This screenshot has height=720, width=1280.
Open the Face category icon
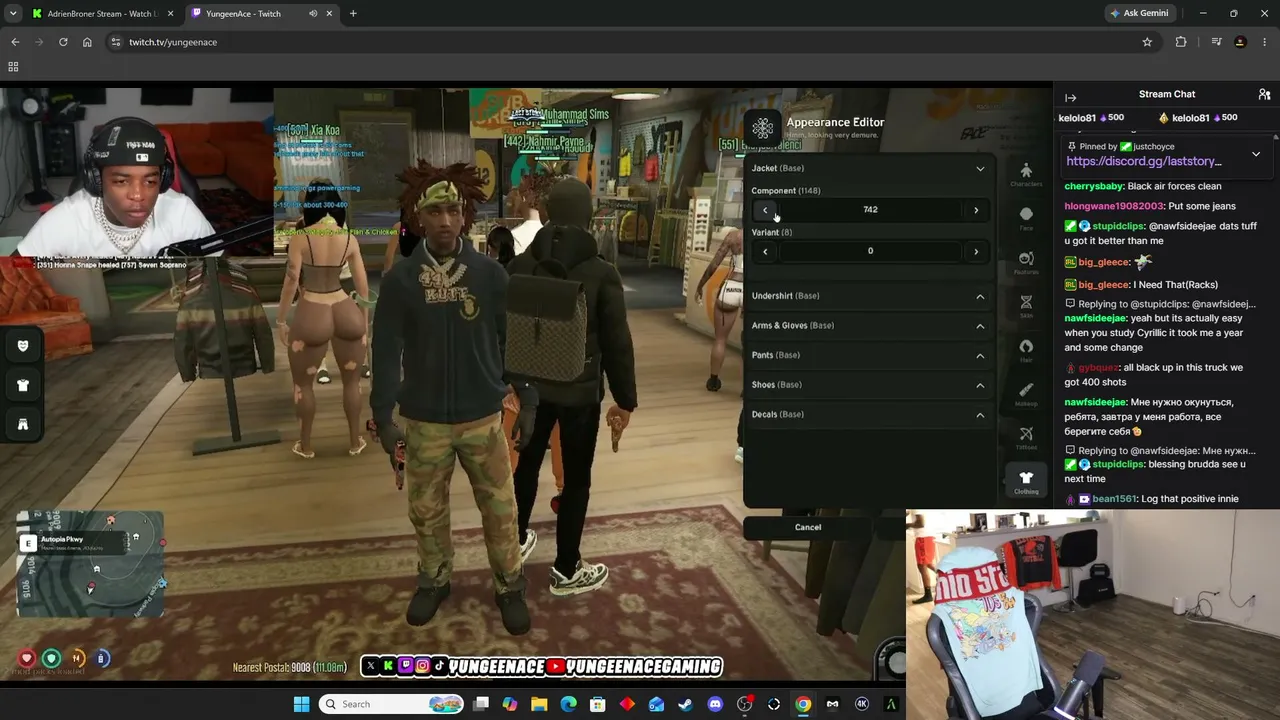point(1026,218)
